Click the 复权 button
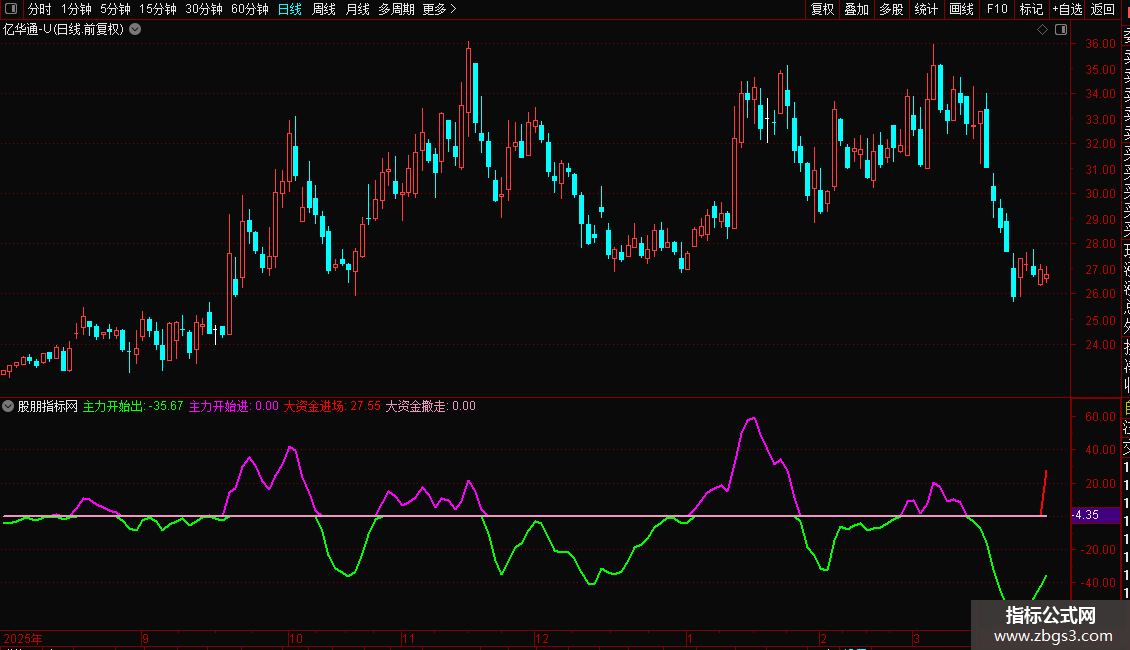The height and width of the screenshot is (650, 1130). 822,9
